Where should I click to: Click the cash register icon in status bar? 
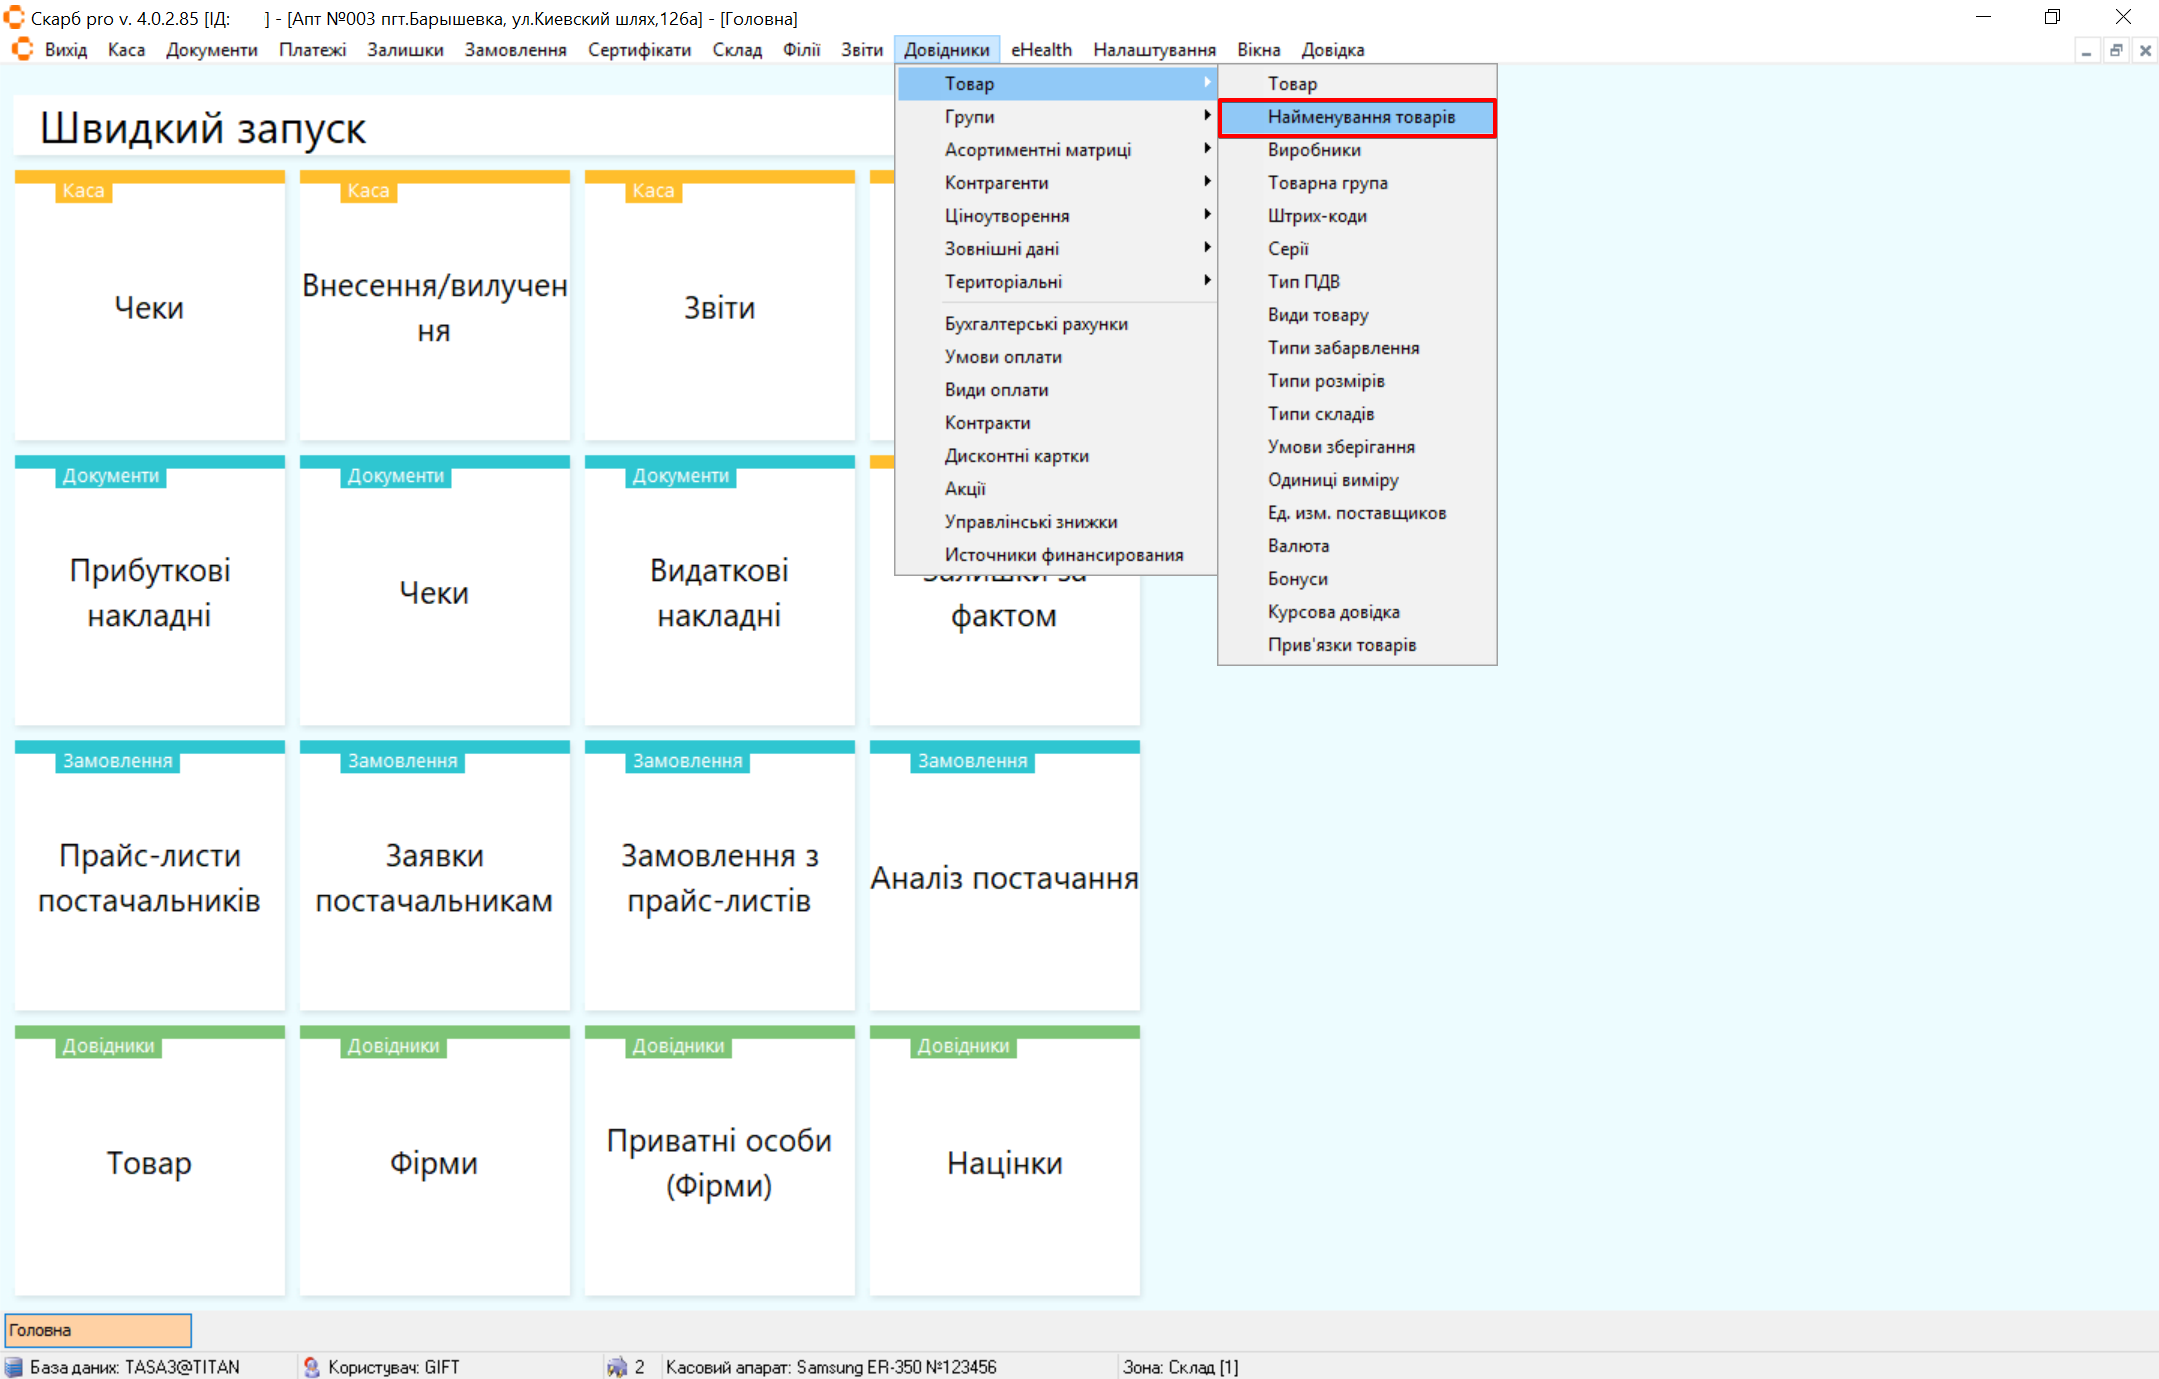coord(616,1366)
